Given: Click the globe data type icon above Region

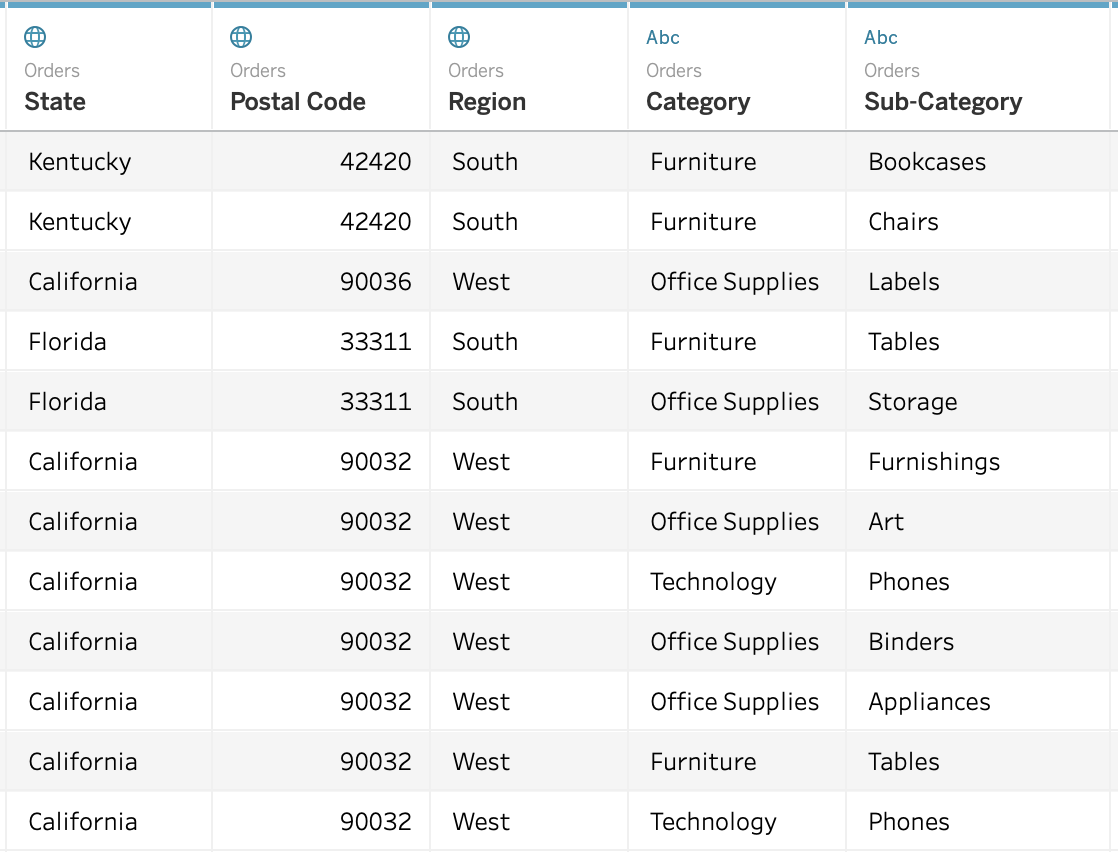Looking at the screenshot, I should click(x=459, y=37).
